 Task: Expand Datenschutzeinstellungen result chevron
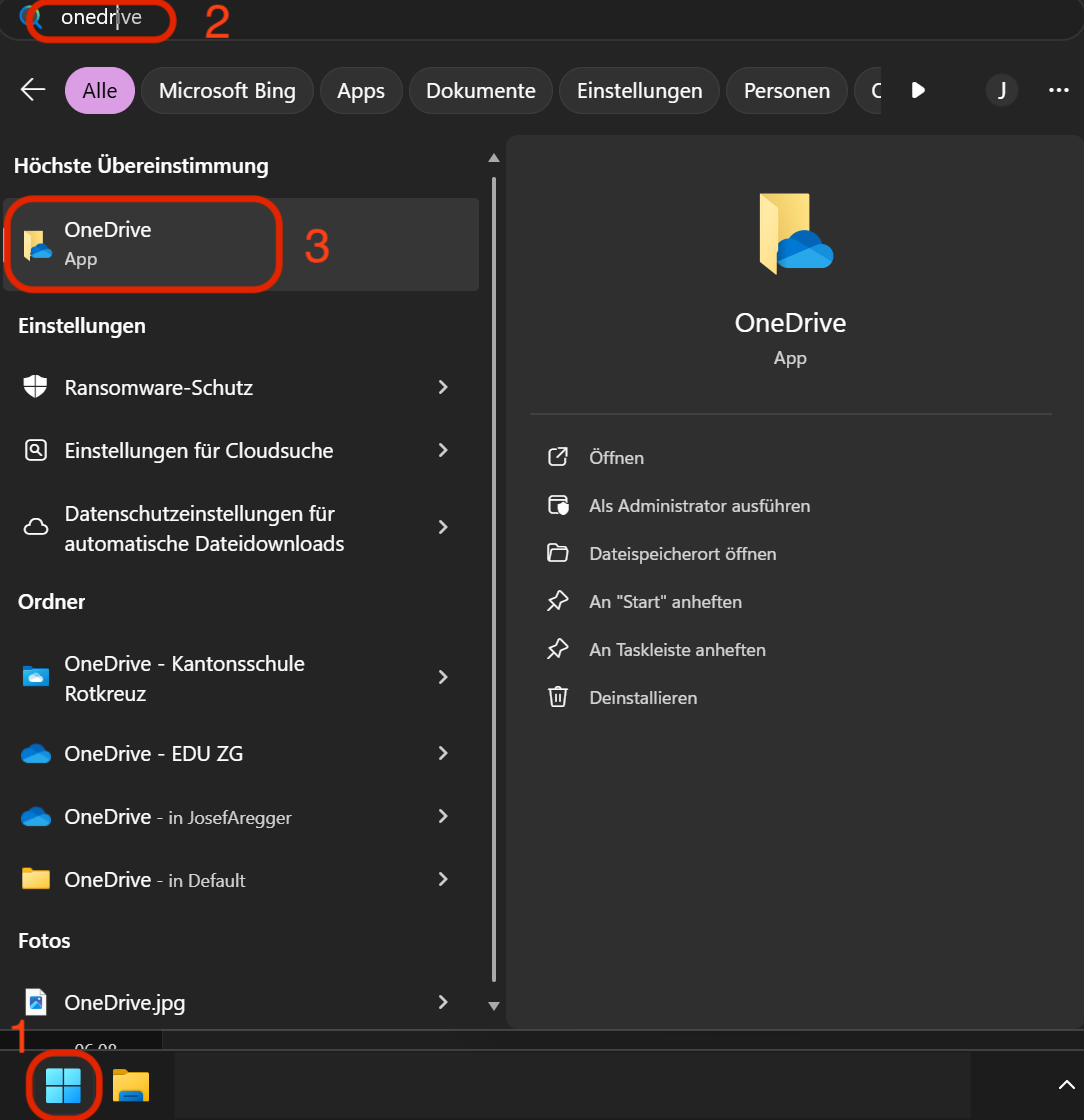[x=443, y=527]
